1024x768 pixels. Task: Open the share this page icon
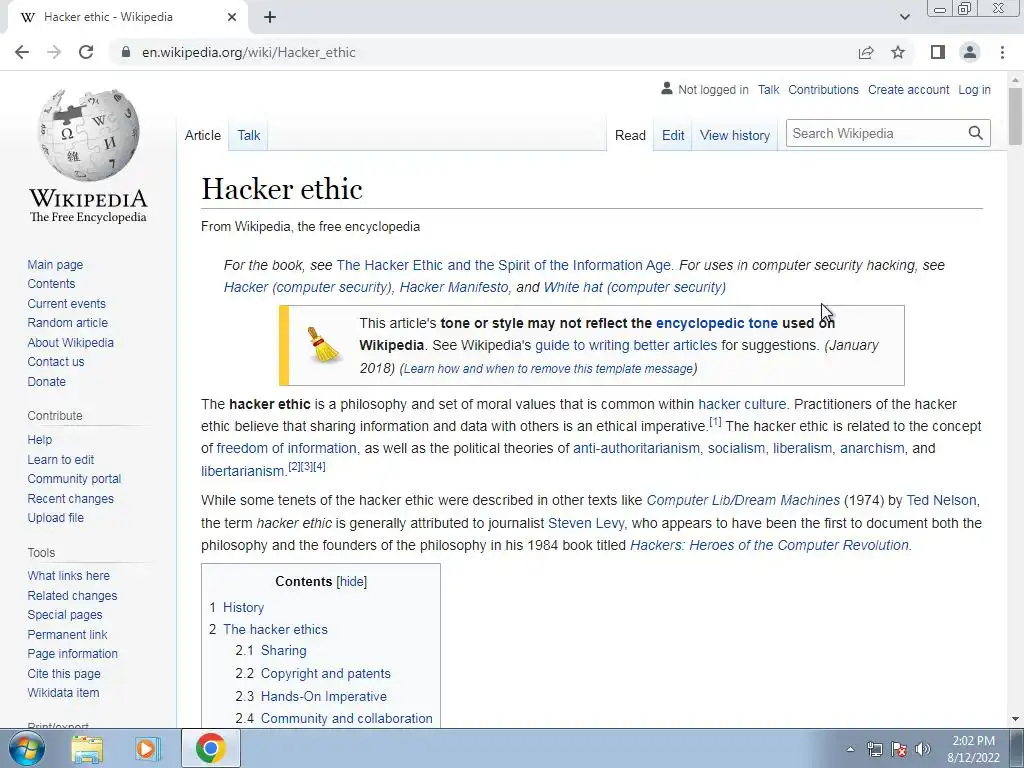coord(866,52)
